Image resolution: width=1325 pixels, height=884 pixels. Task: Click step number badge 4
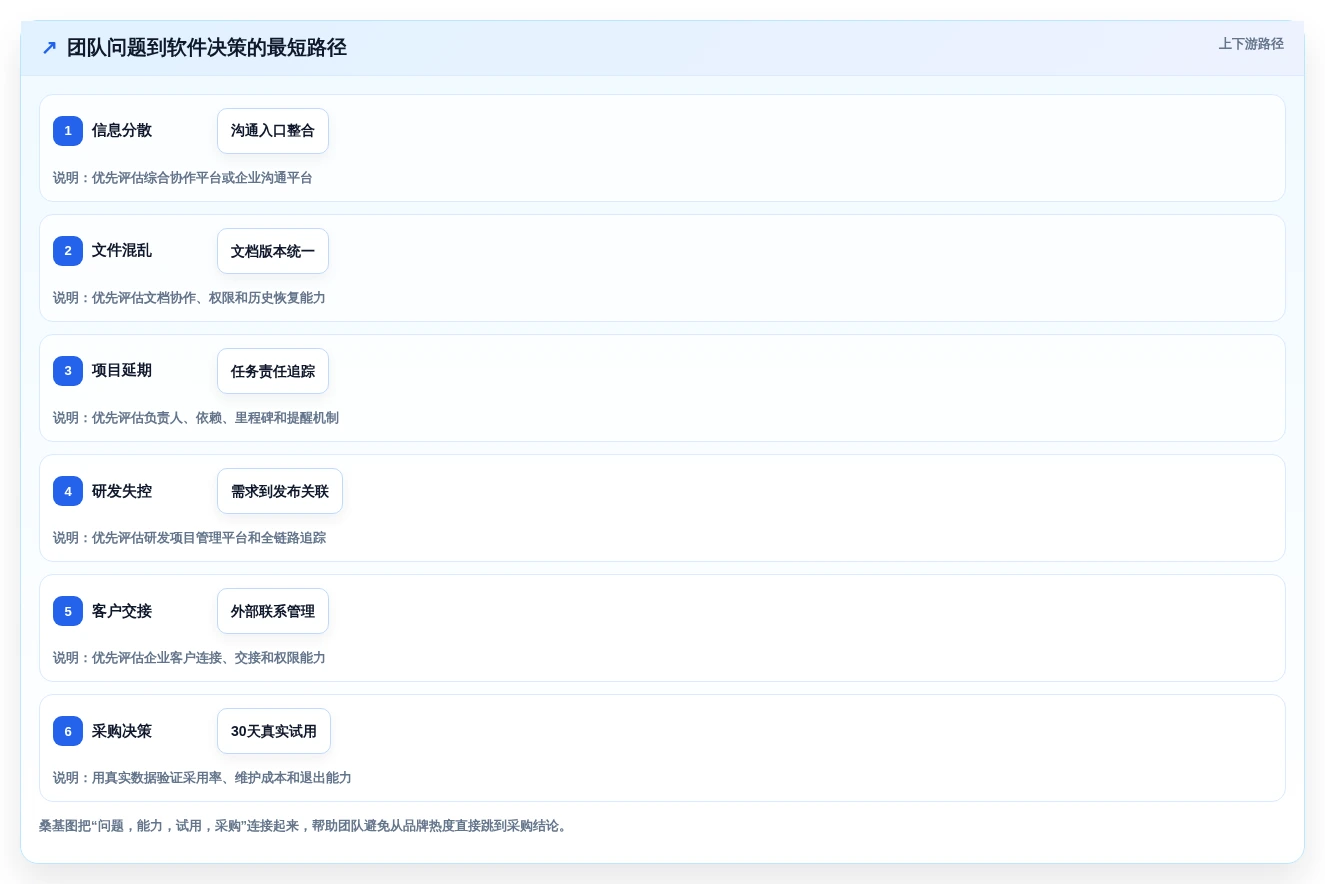coord(68,491)
